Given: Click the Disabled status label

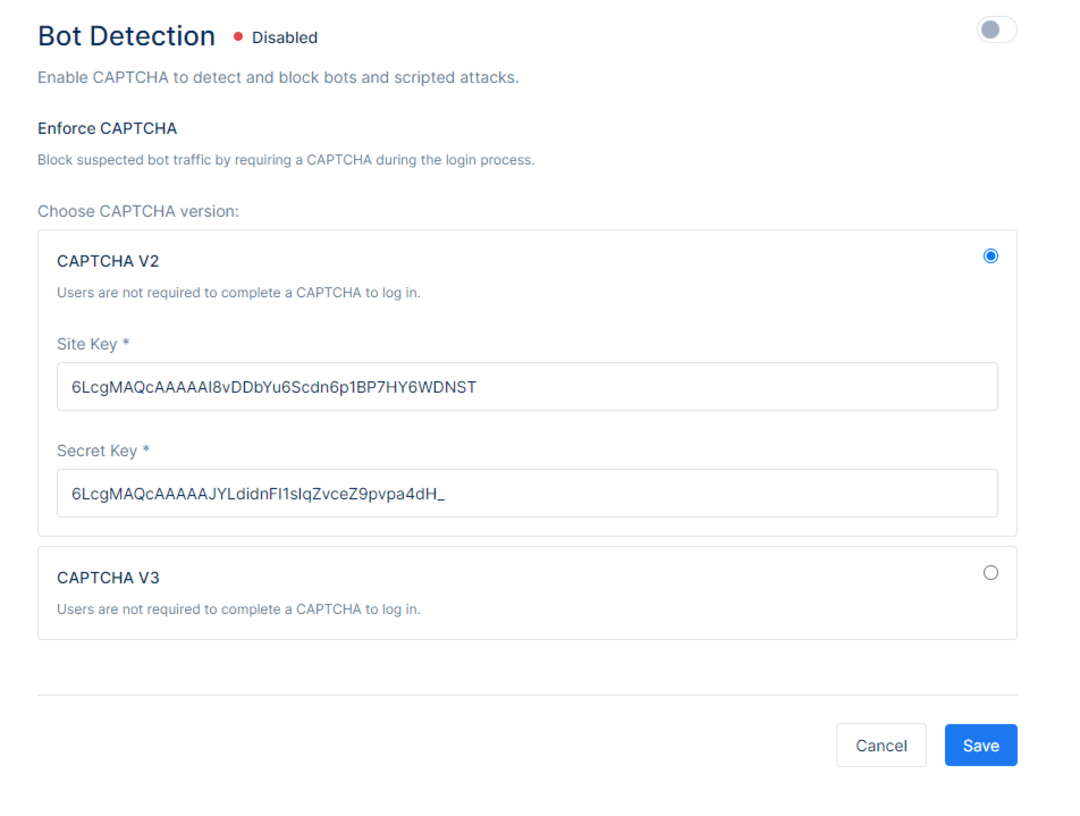Looking at the screenshot, I should pyautogui.click(x=284, y=37).
